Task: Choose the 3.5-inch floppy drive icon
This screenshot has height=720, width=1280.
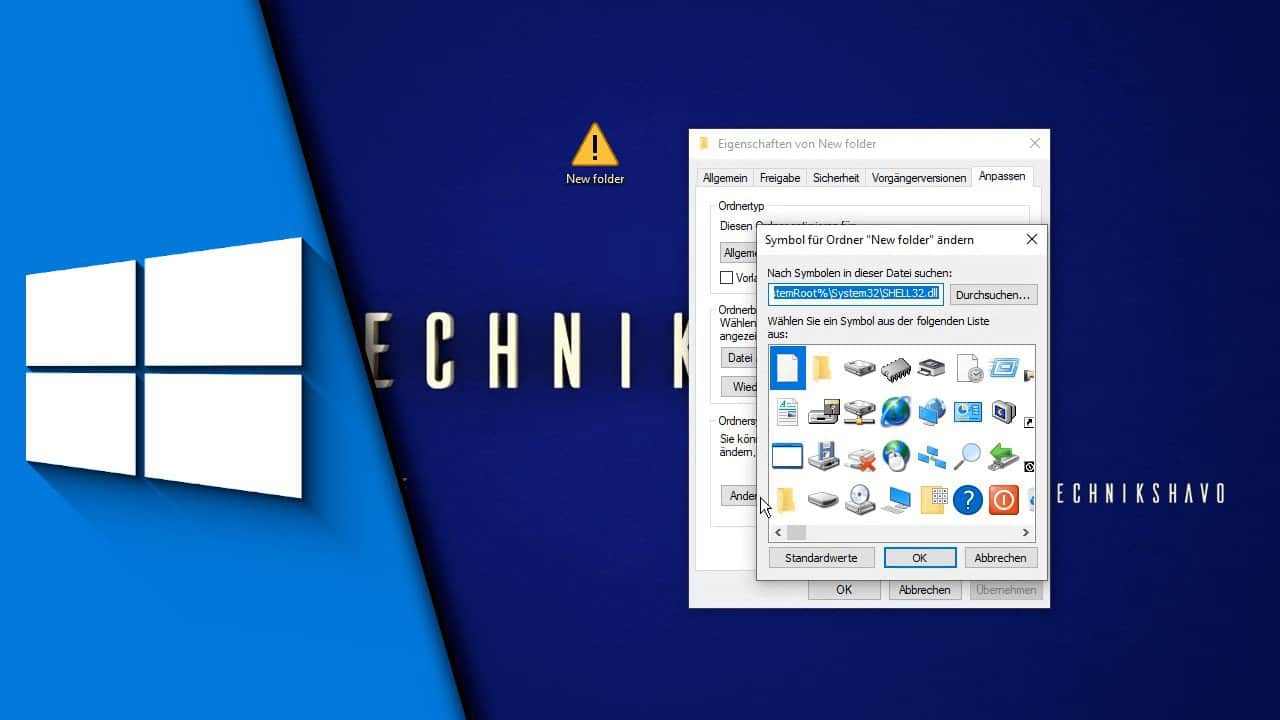Action: (823, 456)
